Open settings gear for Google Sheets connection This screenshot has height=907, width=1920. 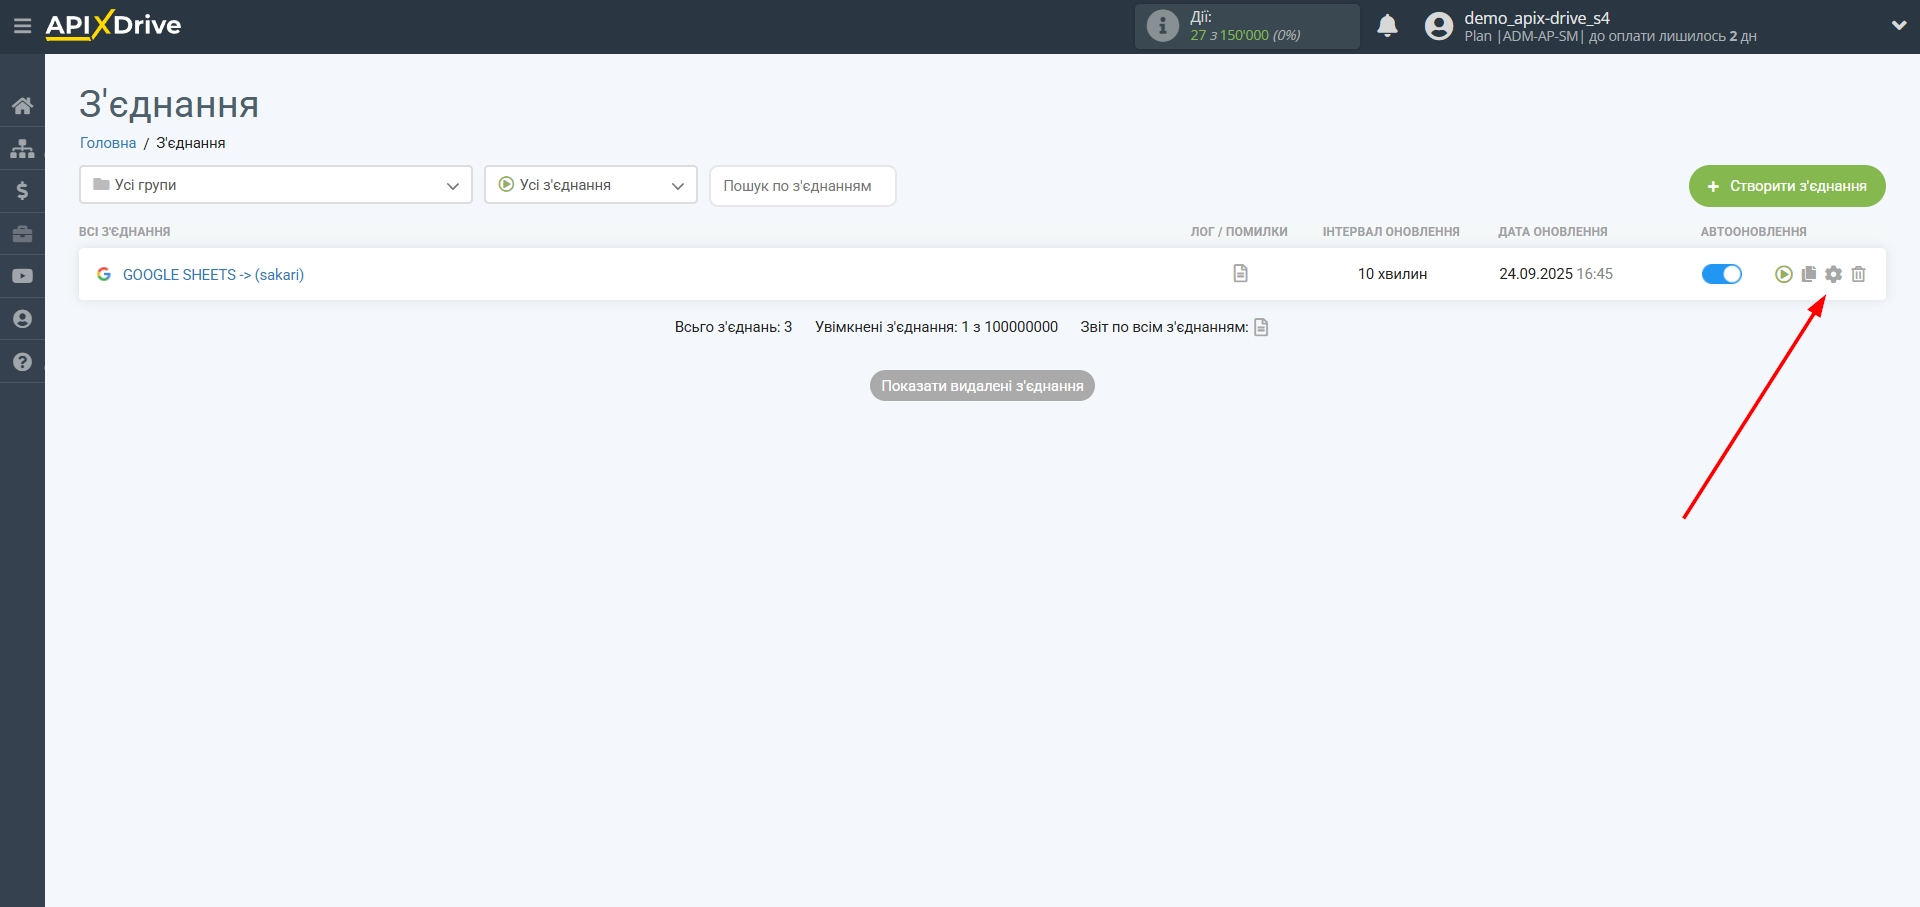coord(1833,274)
